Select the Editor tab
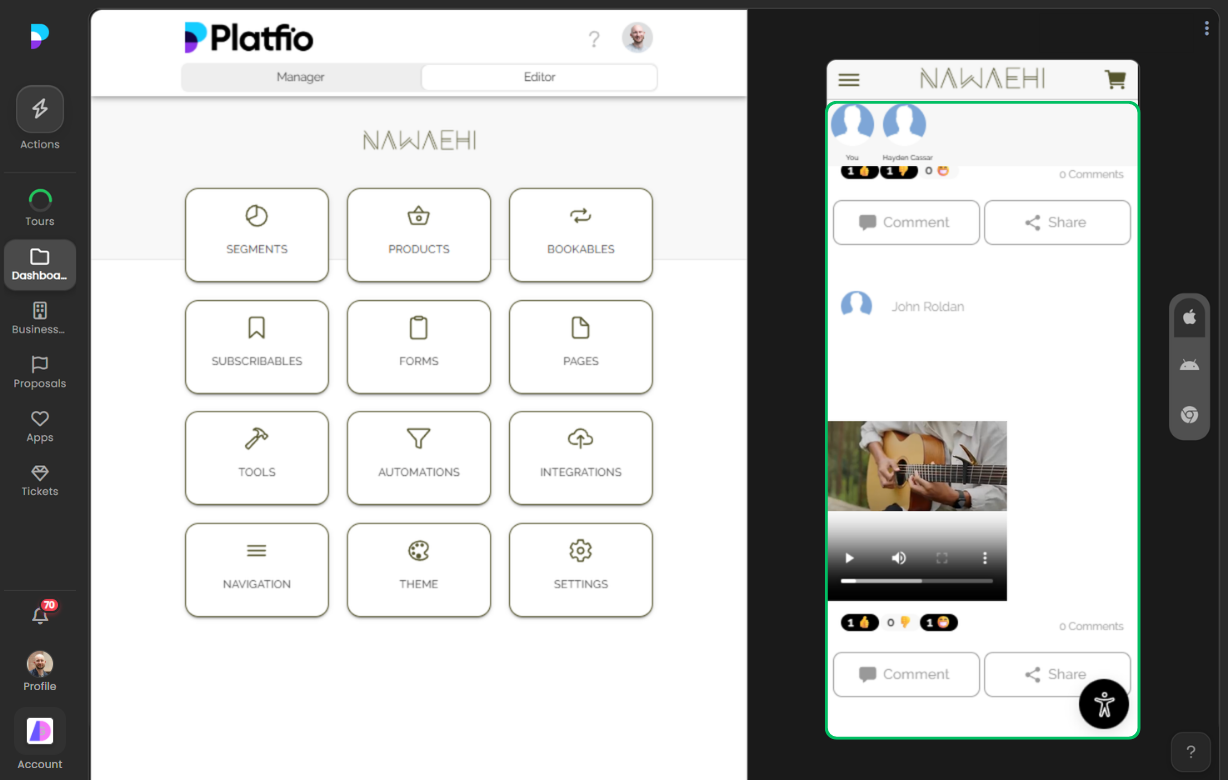Image resolution: width=1228 pixels, height=780 pixels. coord(539,76)
